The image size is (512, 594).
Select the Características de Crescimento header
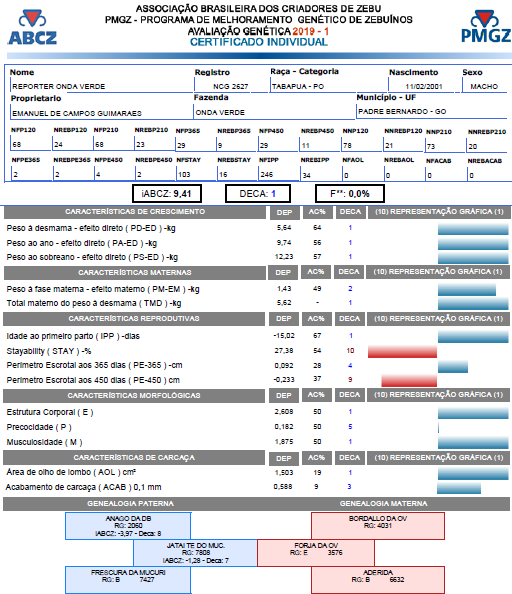click(x=135, y=212)
